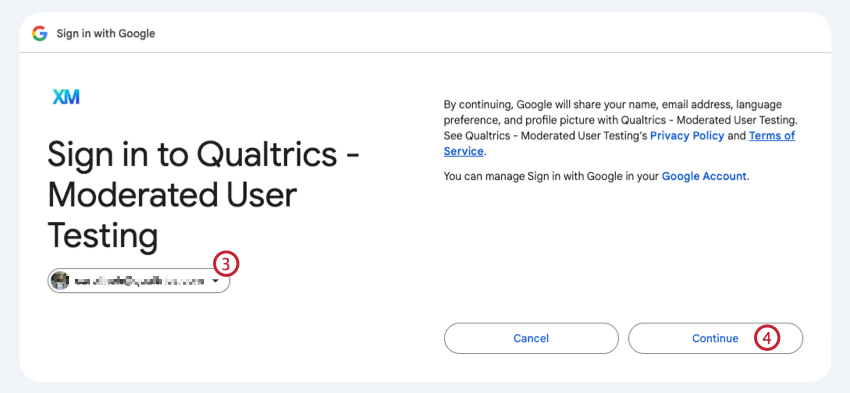Click the wrapped "Service" link word

[463, 152]
